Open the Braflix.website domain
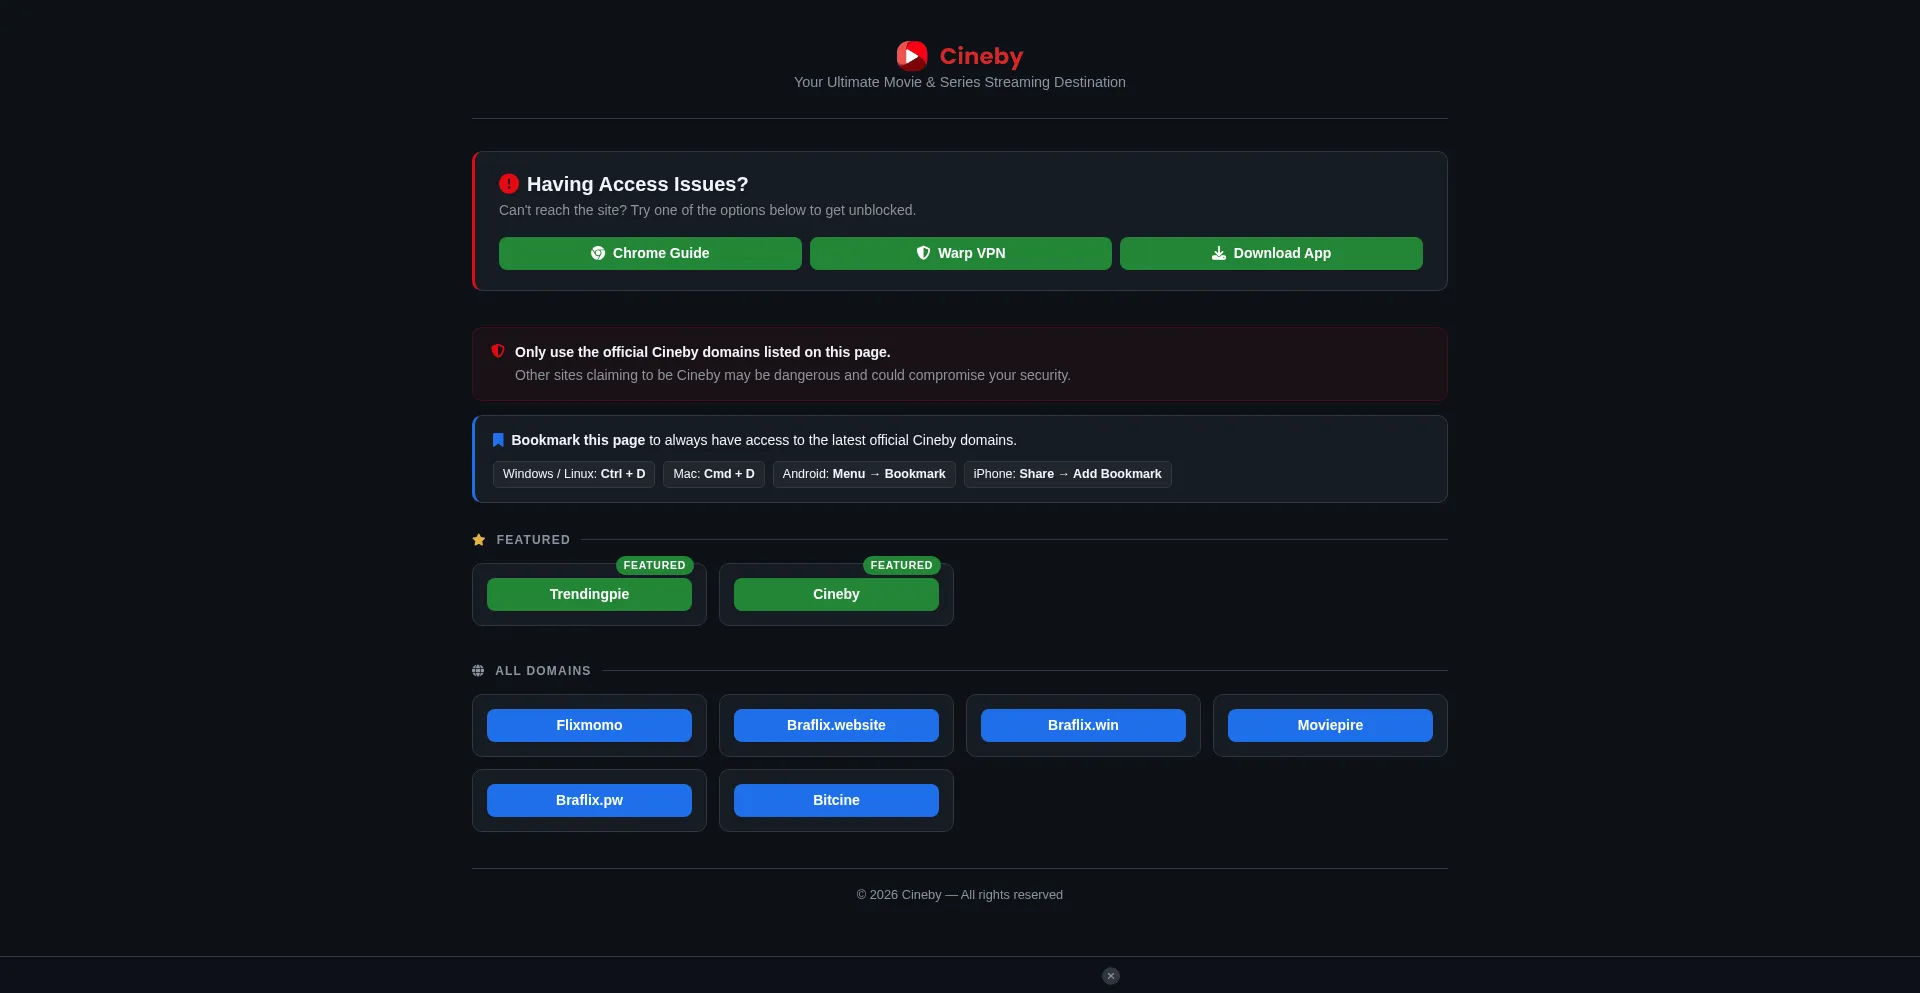1920x993 pixels. coord(836,725)
